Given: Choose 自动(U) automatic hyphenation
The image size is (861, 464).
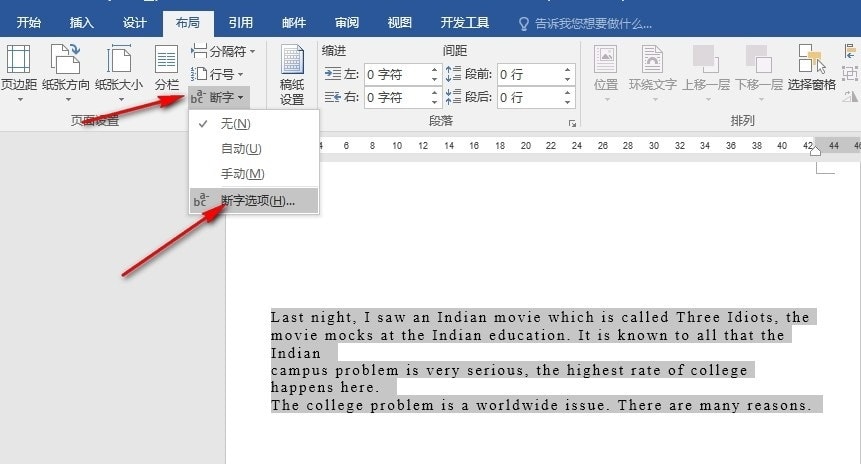Looking at the screenshot, I should pos(241,149).
